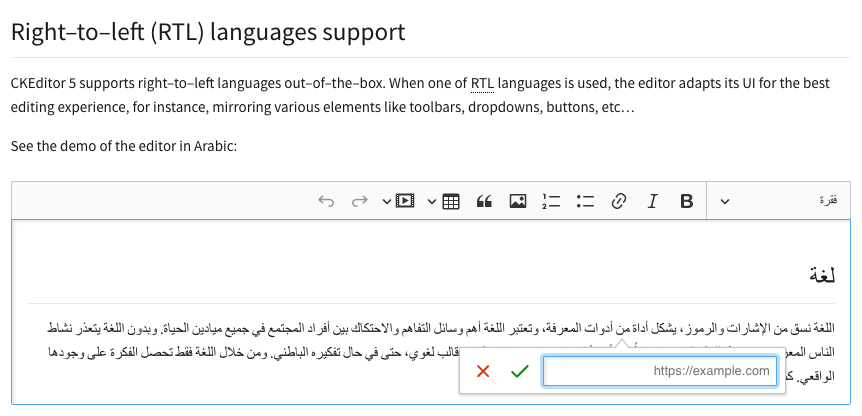
Task: Open the media embed dropdown arrow
Action: (x=387, y=202)
